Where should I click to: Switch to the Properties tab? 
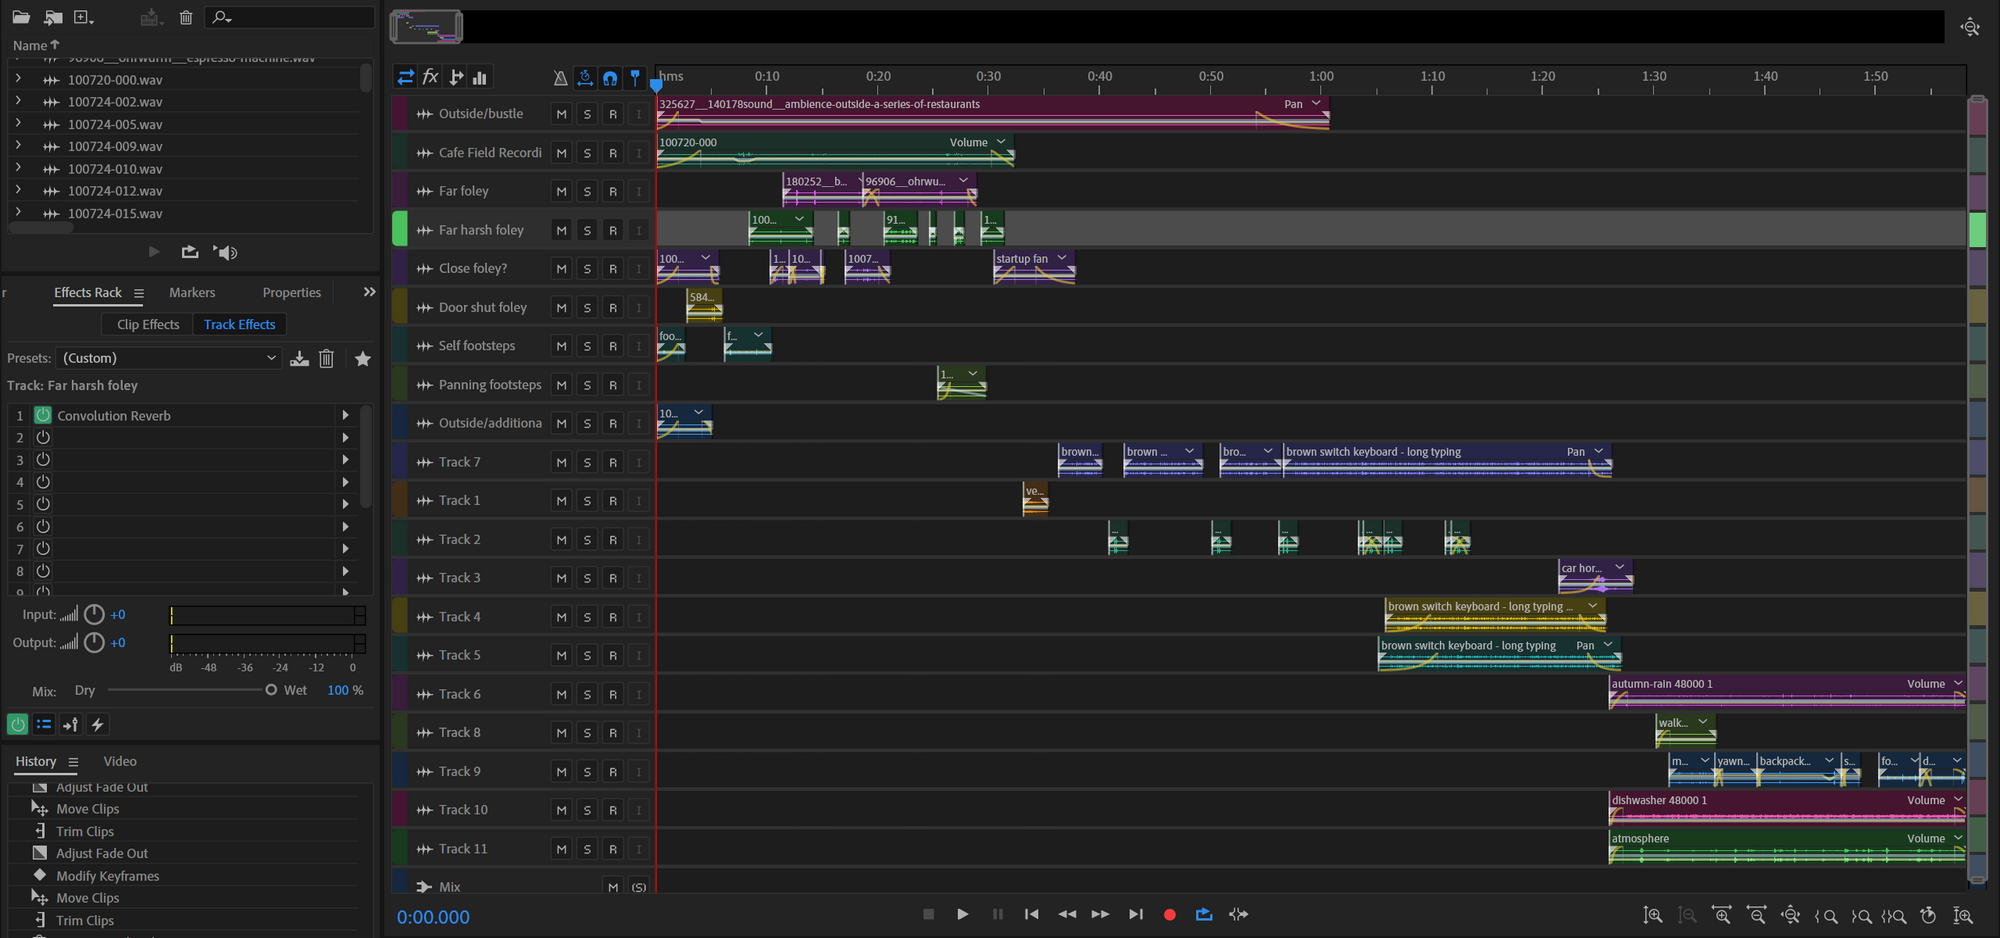(292, 292)
